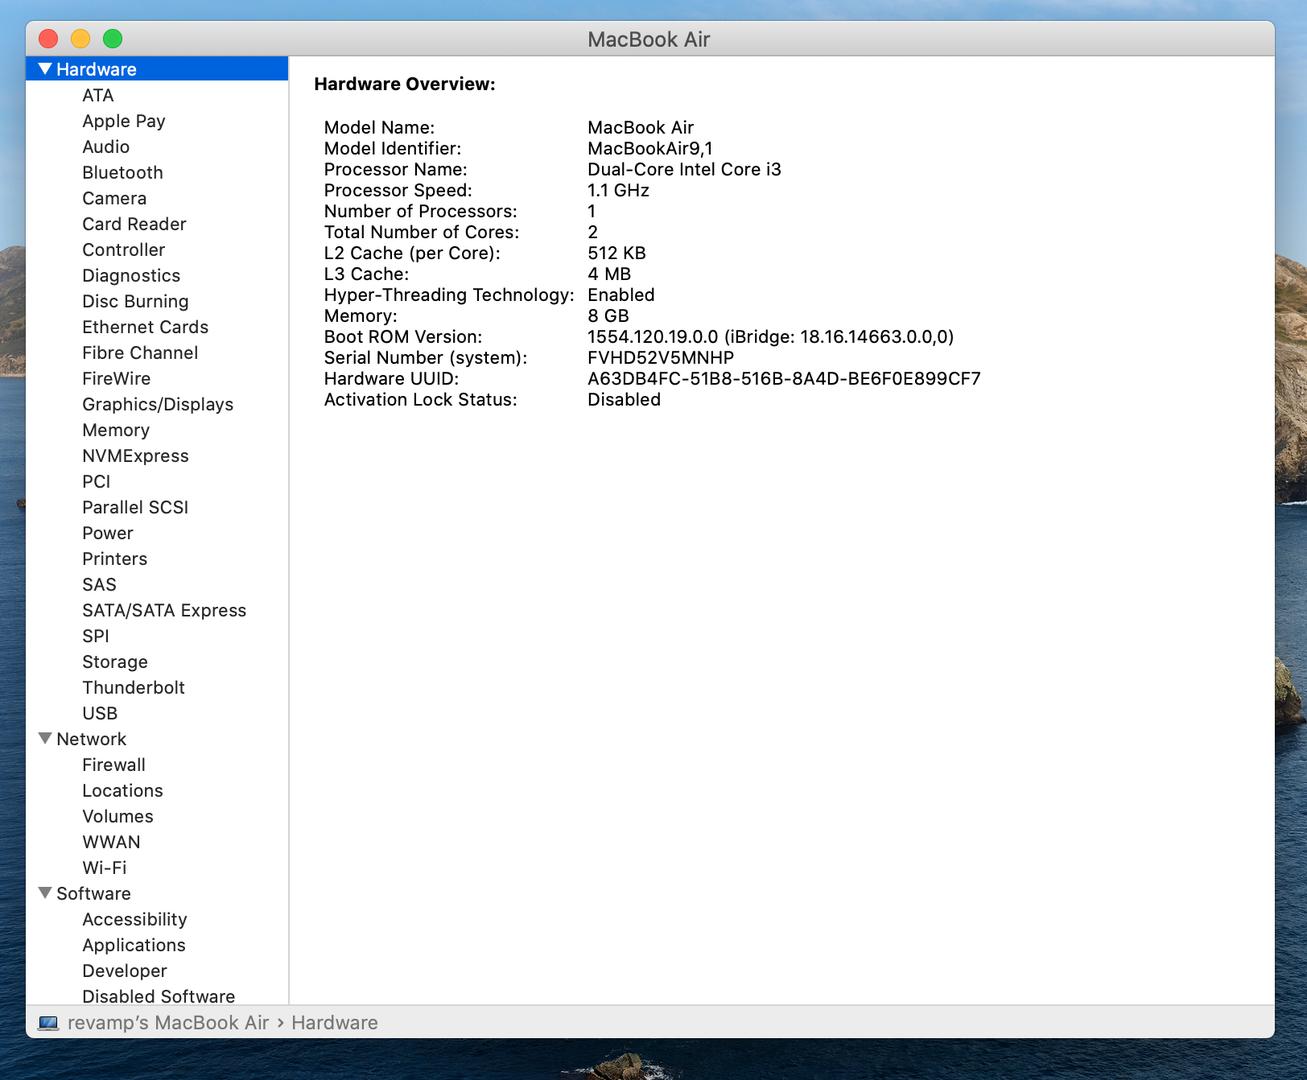Click the Dual-Core Intel Core i3 value
The height and width of the screenshot is (1080, 1307).
[684, 170]
